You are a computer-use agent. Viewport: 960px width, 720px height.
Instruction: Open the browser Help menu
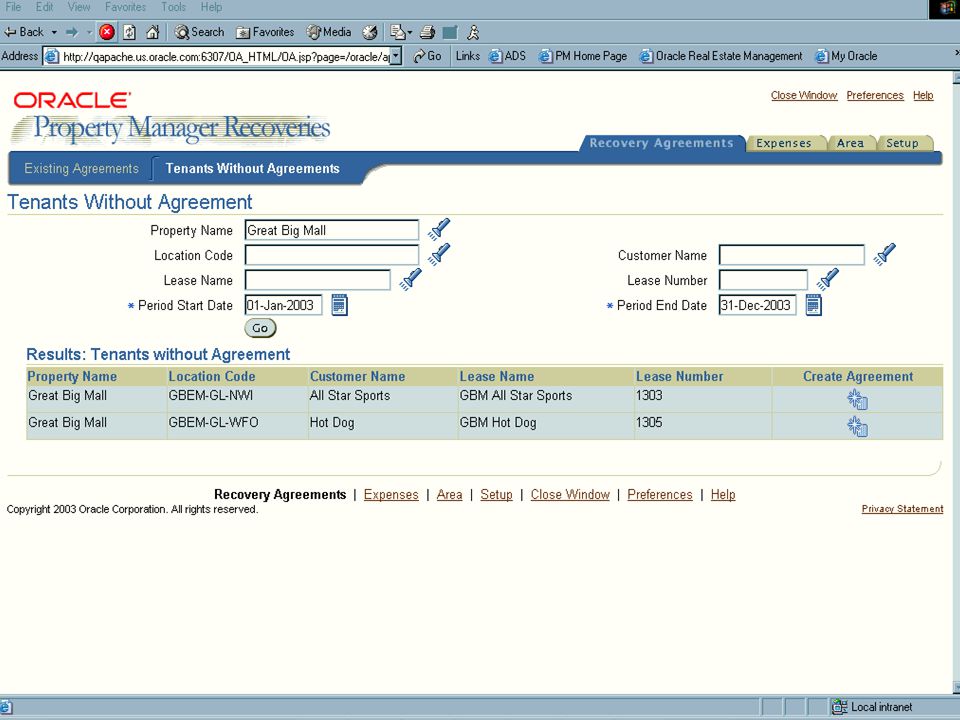point(211,7)
